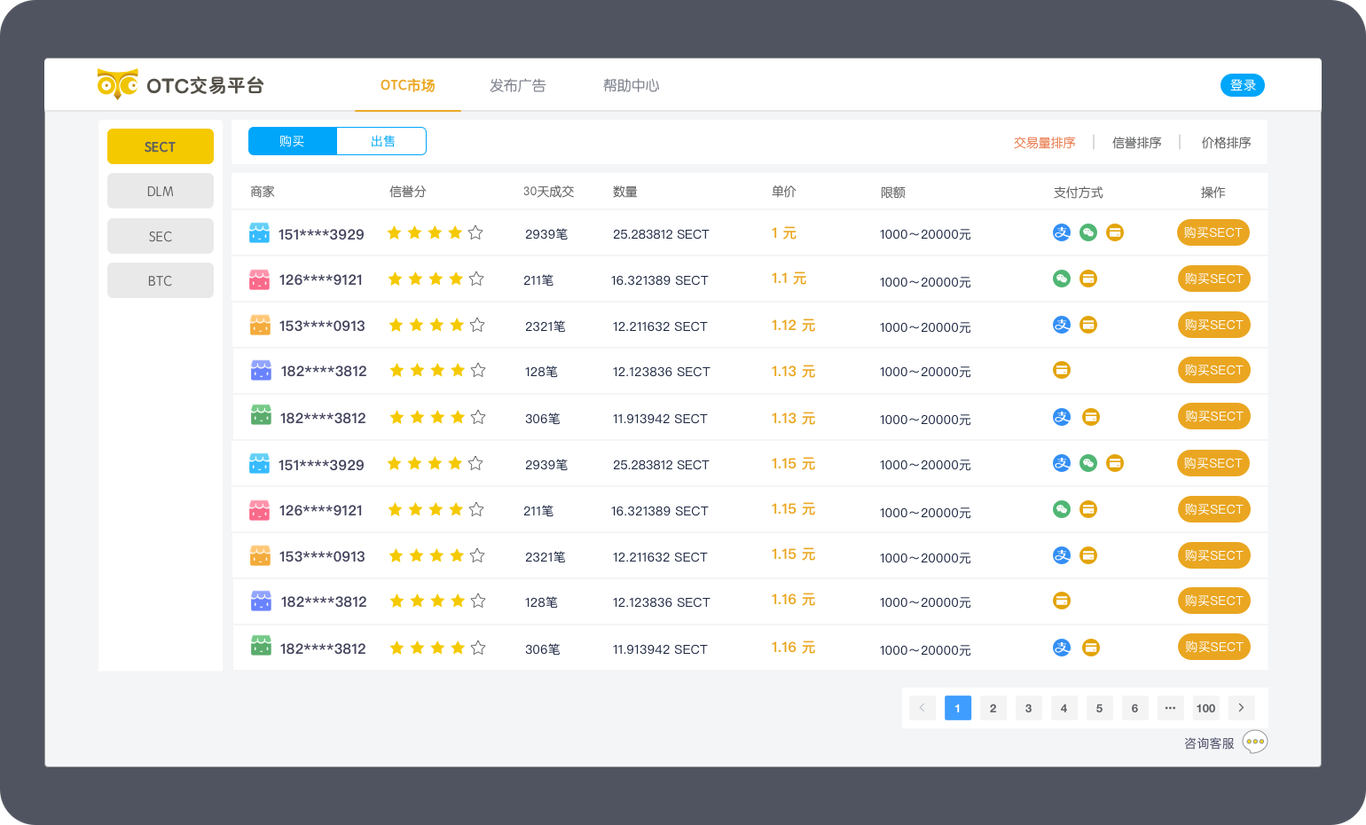The width and height of the screenshot is (1366, 825).
Task: Click merchant 153****0913 in the 1.12 元 row
Action: point(322,326)
